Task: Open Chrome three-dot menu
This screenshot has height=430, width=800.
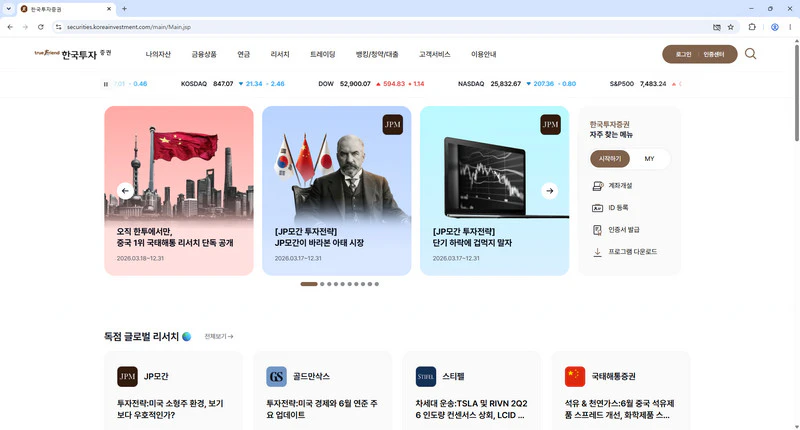Action: 790,27
